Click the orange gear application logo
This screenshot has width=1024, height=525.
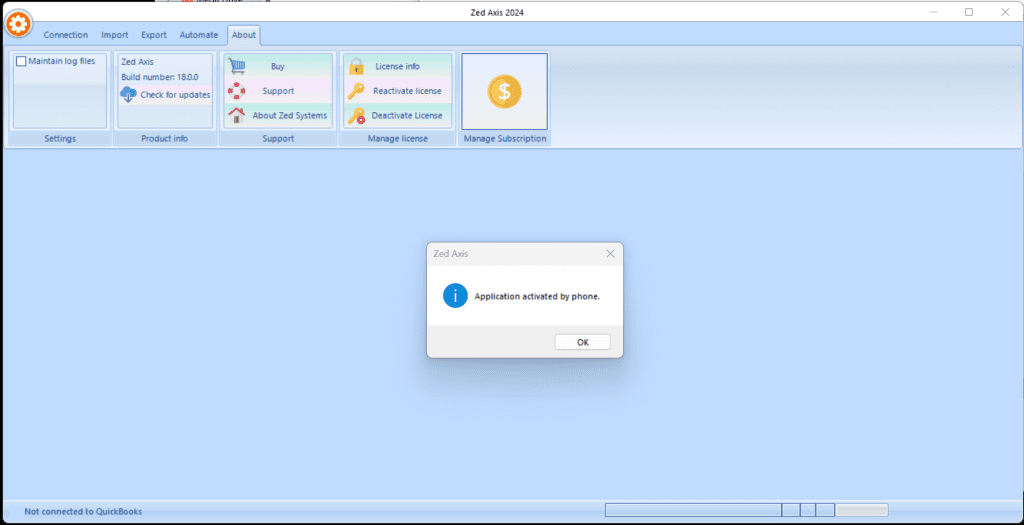tap(18, 24)
